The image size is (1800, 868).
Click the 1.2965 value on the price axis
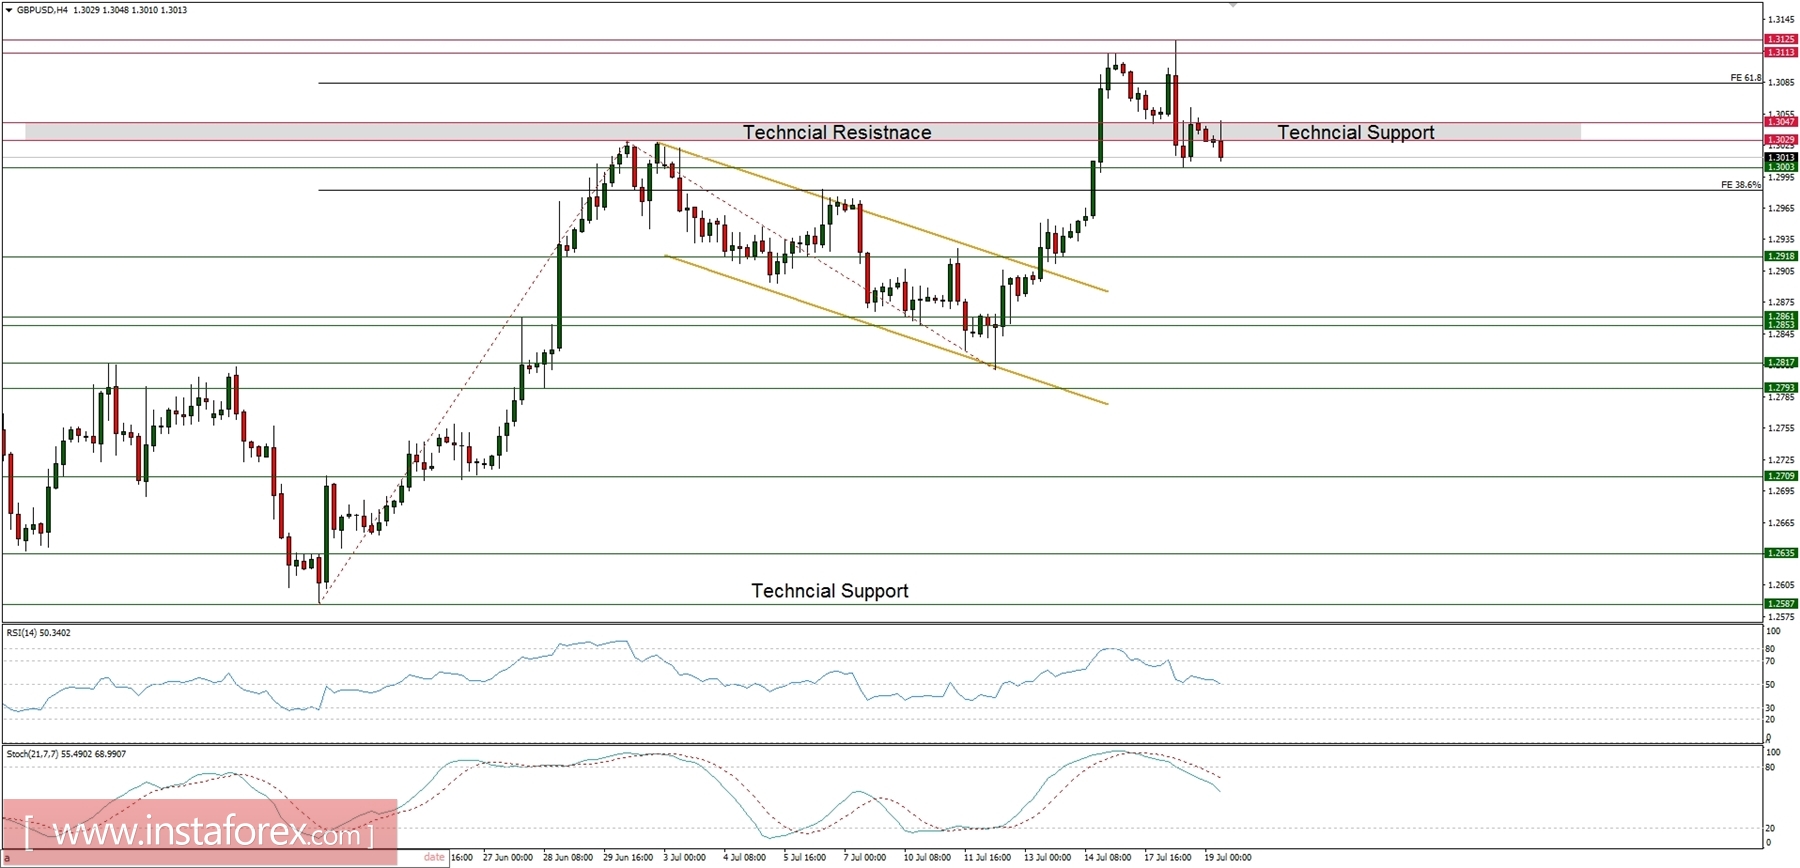pyautogui.click(x=1782, y=208)
